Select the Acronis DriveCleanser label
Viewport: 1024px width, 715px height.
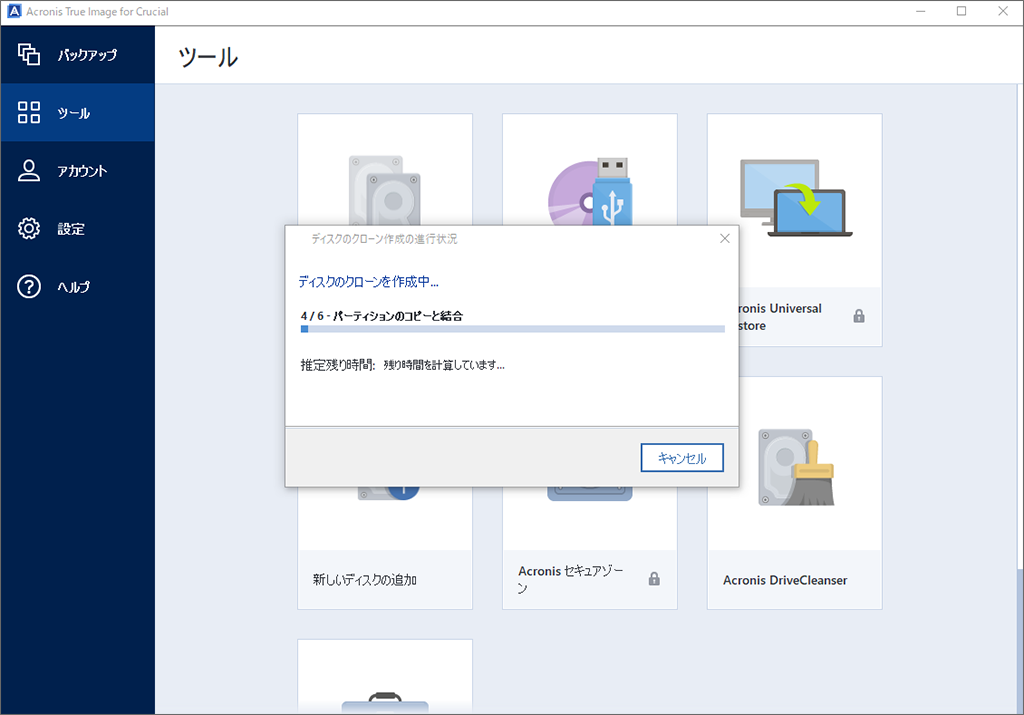click(785, 580)
